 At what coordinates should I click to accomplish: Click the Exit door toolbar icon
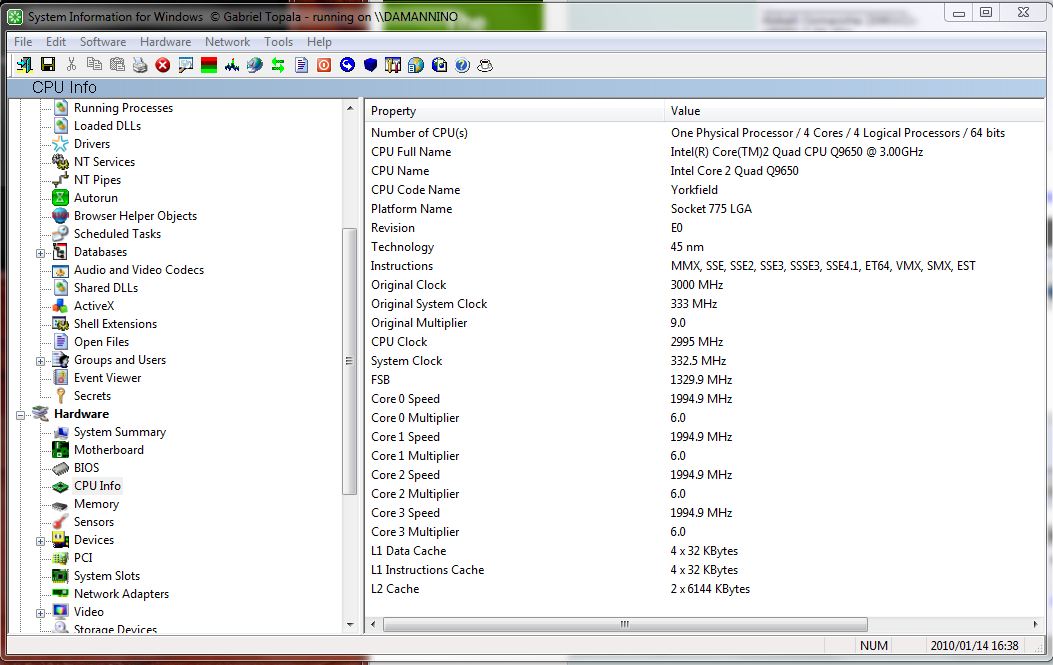(25, 65)
